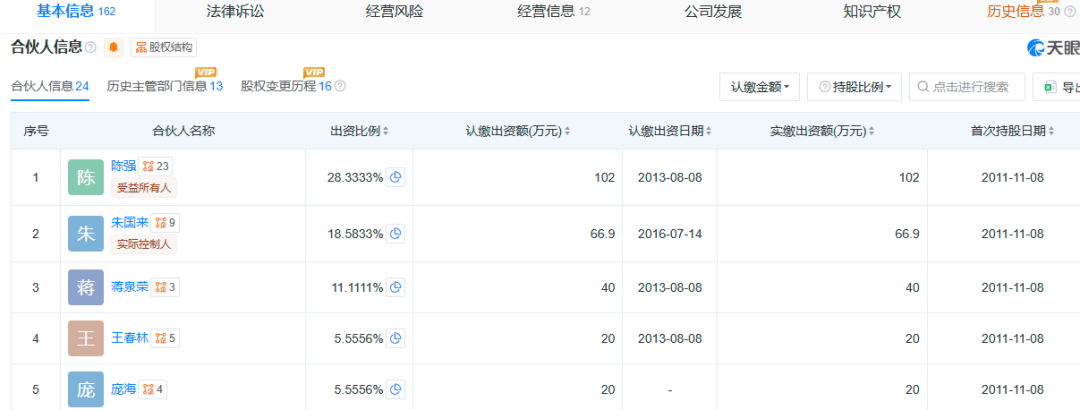Screen dimensions: 1080x410
Task: Click the 点击进行搜索 search field
Action: click(967, 87)
